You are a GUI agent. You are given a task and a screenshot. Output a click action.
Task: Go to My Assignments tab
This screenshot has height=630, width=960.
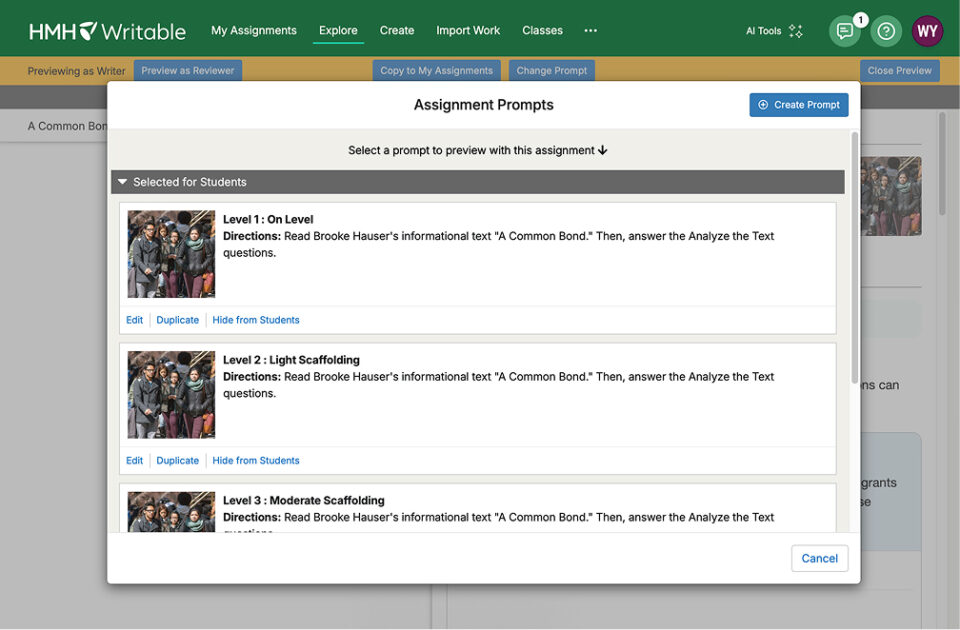253,30
